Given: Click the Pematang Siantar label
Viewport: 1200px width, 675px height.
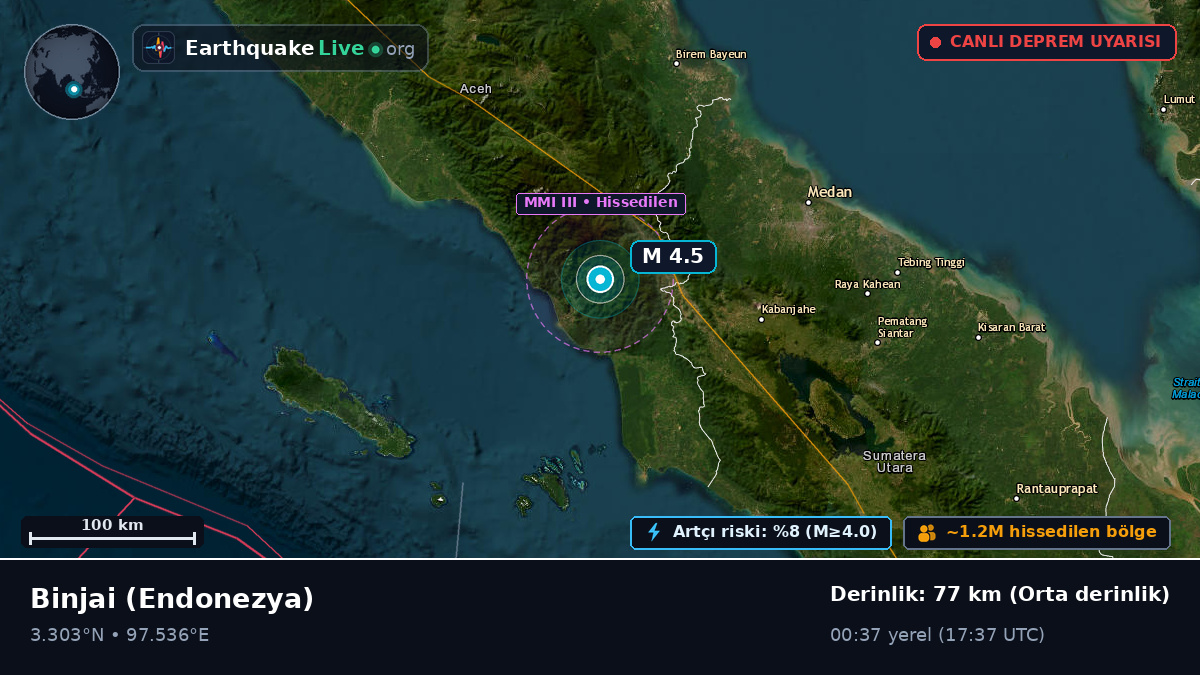Looking at the screenshot, I should click(902, 327).
